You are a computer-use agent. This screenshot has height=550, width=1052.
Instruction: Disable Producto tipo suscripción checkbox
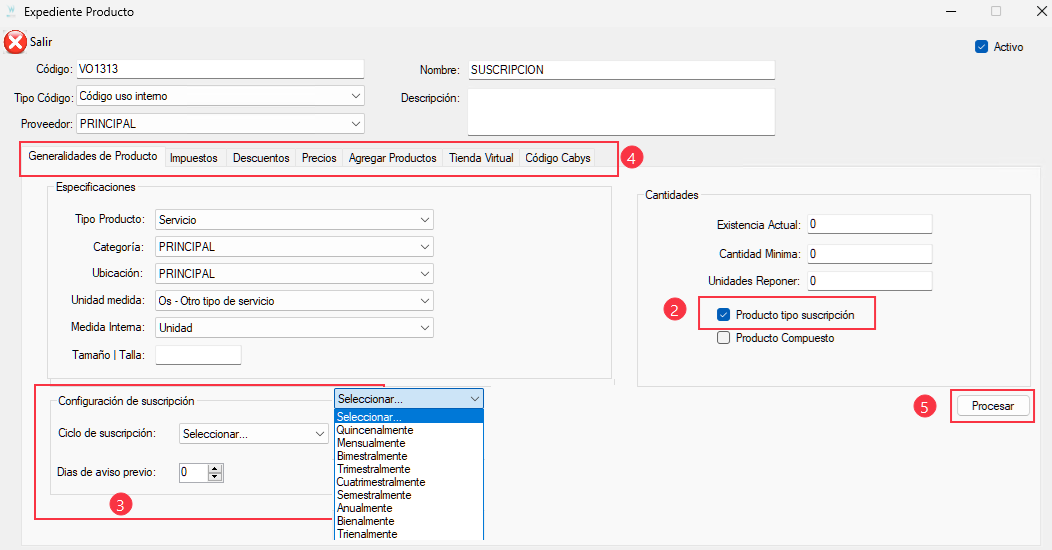click(x=723, y=315)
